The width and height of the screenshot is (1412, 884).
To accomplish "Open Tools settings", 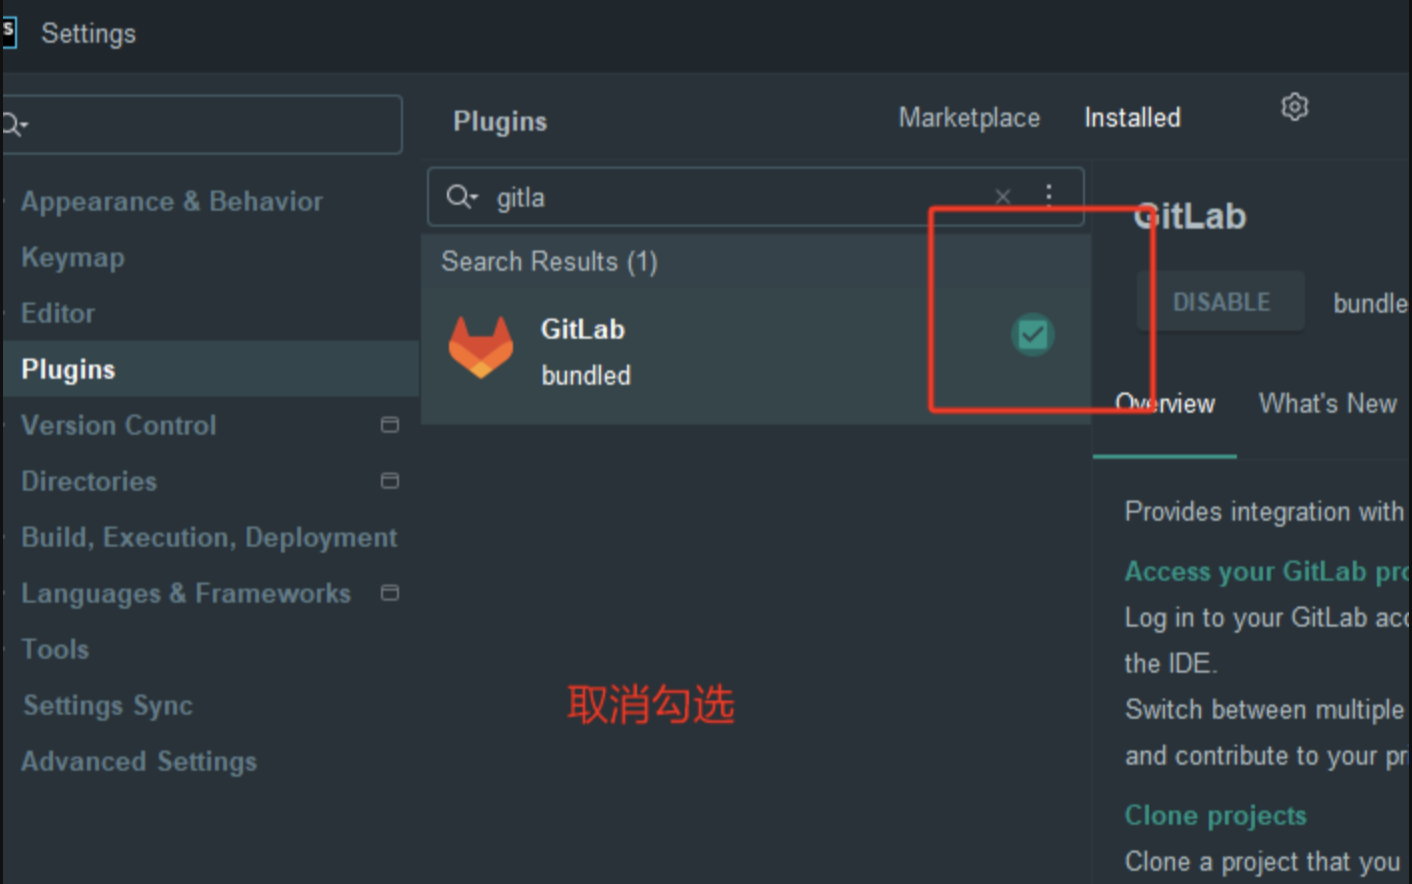I will click(55, 650).
